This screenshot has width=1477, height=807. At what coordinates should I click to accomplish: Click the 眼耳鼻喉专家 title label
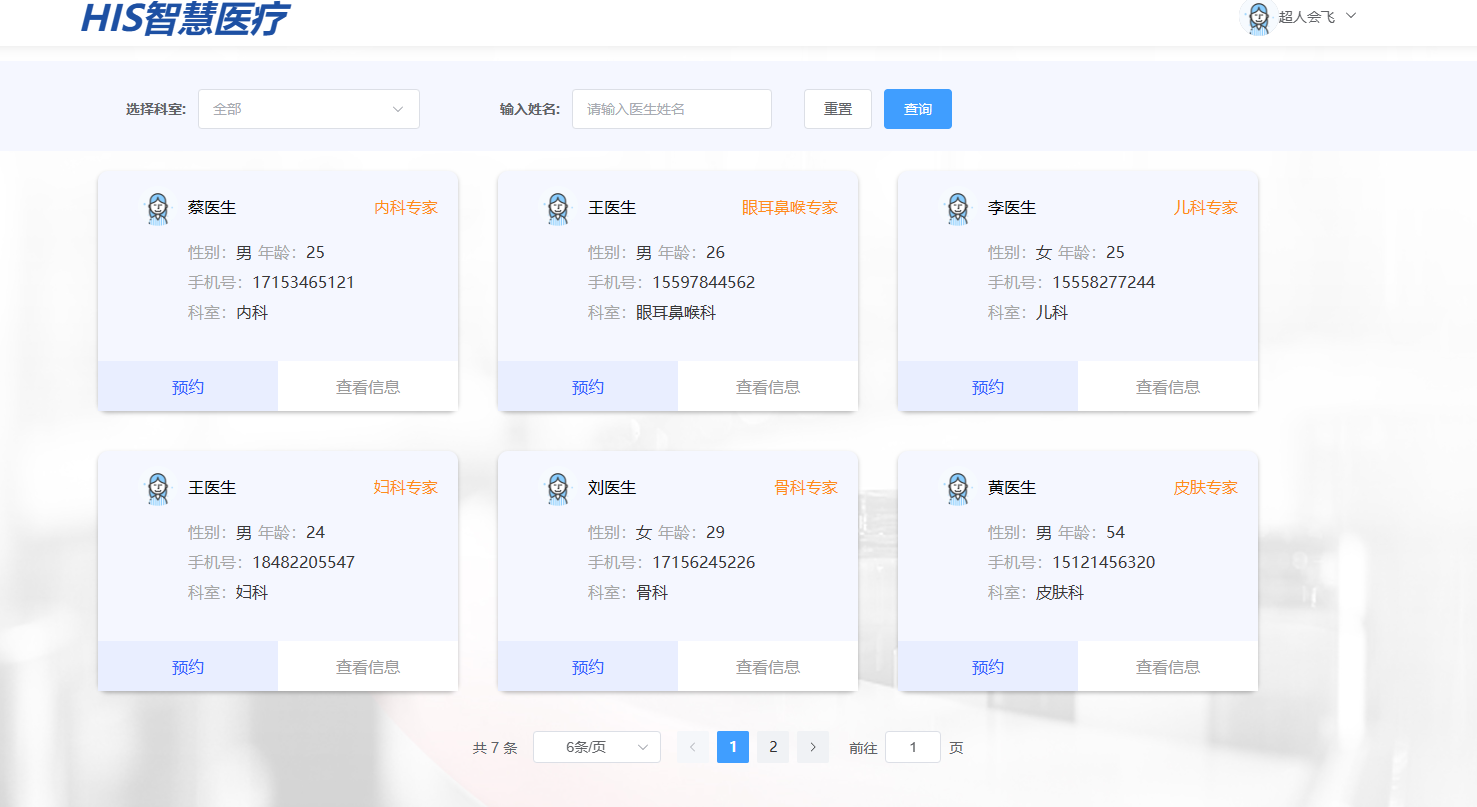(790, 208)
